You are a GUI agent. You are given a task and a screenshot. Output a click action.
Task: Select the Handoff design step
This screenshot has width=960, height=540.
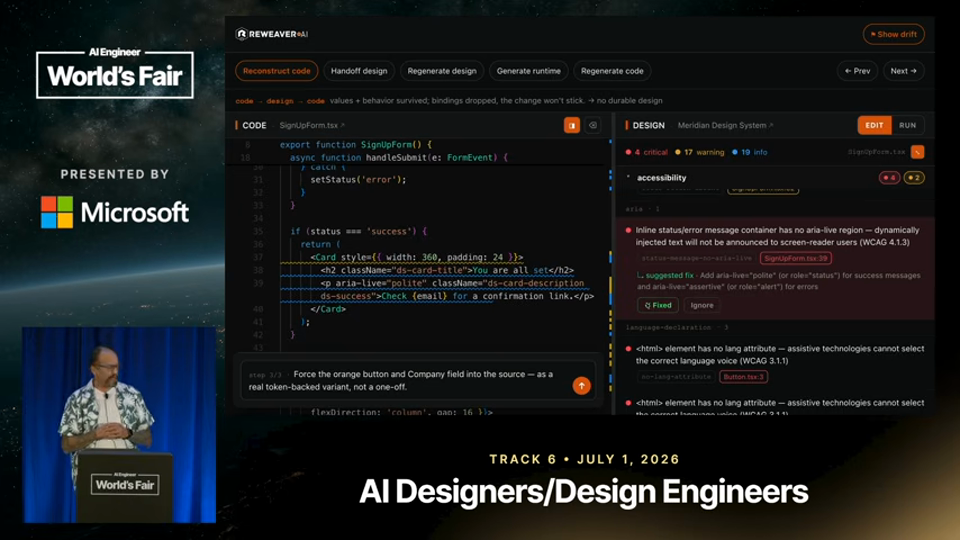tap(359, 71)
